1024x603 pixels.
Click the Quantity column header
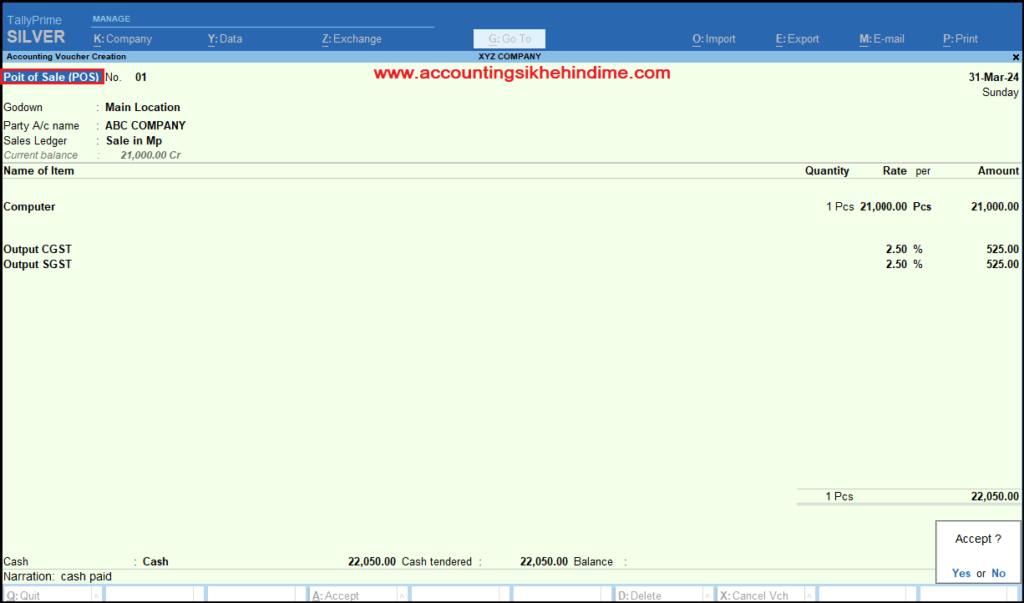tap(827, 171)
